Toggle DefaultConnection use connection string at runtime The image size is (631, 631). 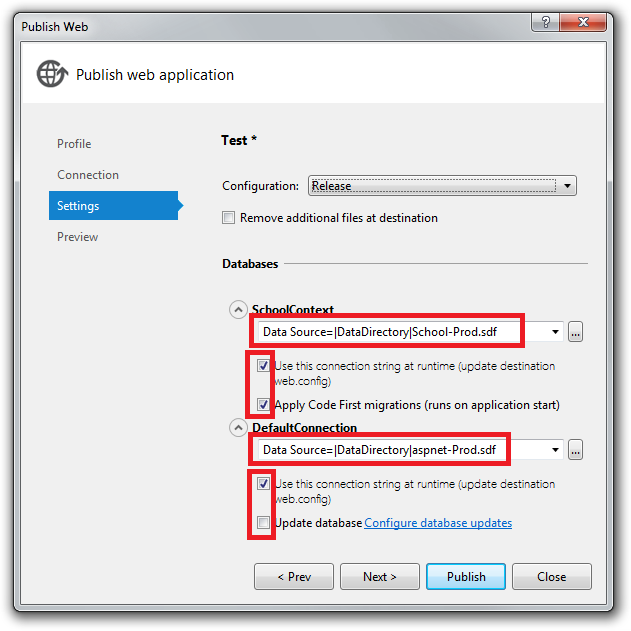pyautogui.click(x=263, y=483)
